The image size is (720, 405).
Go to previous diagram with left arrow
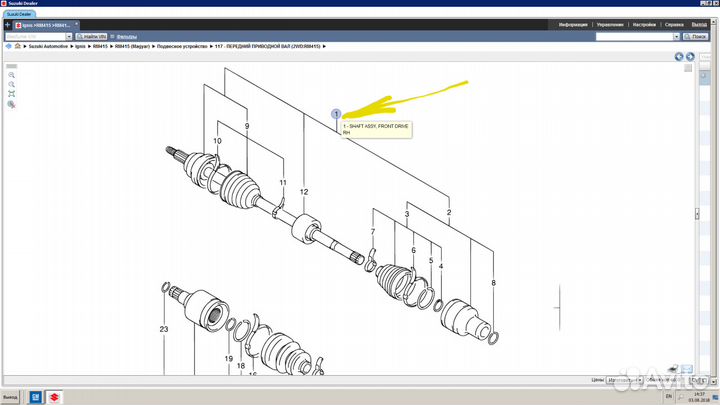[679, 57]
